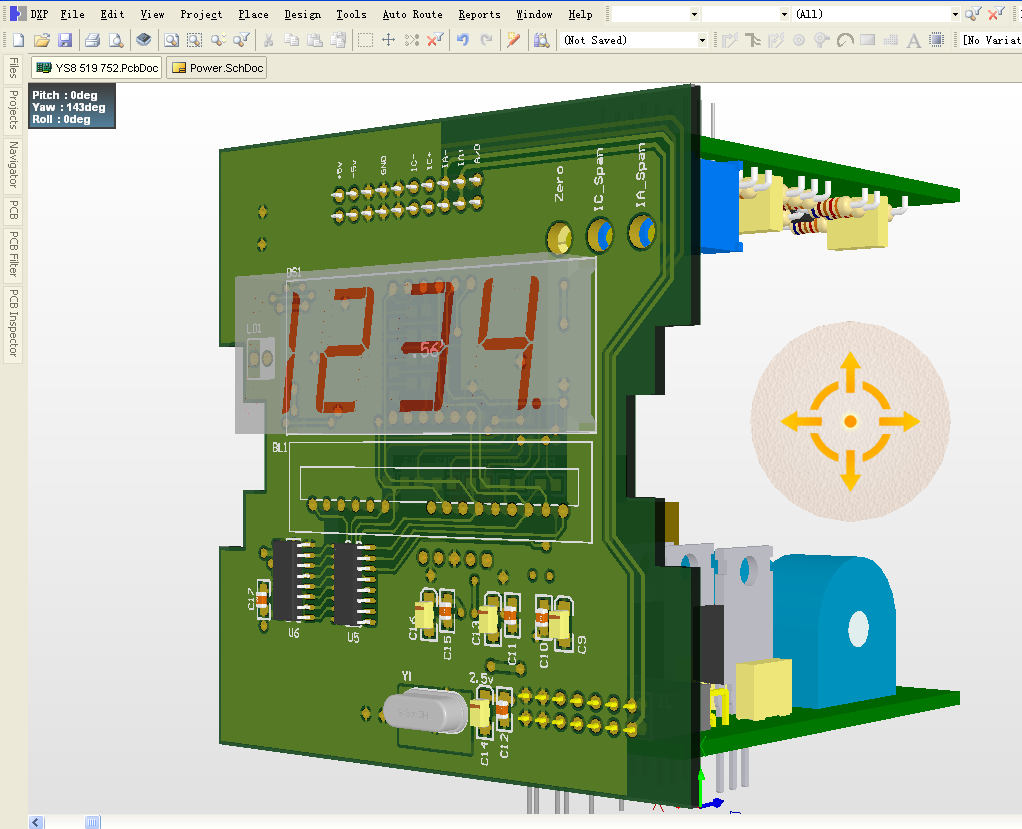
Task: Redo the last undone action
Action: click(486, 40)
